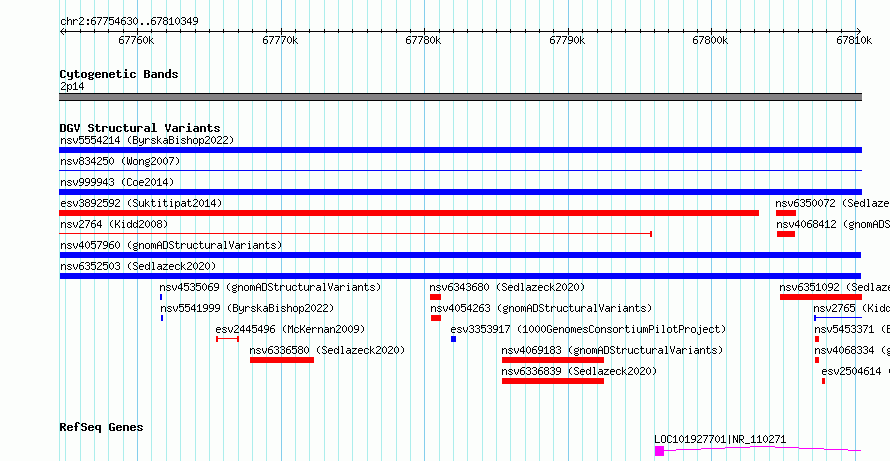890x461 pixels.
Task: Click the nsv6352503 (Sedlazeck2020) blue bar
Action: click(460, 276)
